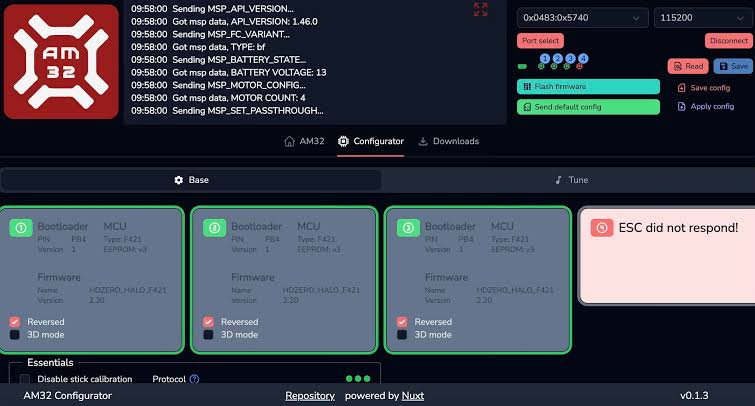Toggle Reversed checkbox on ESC 3
755x406 pixels.
pyautogui.click(x=402, y=322)
